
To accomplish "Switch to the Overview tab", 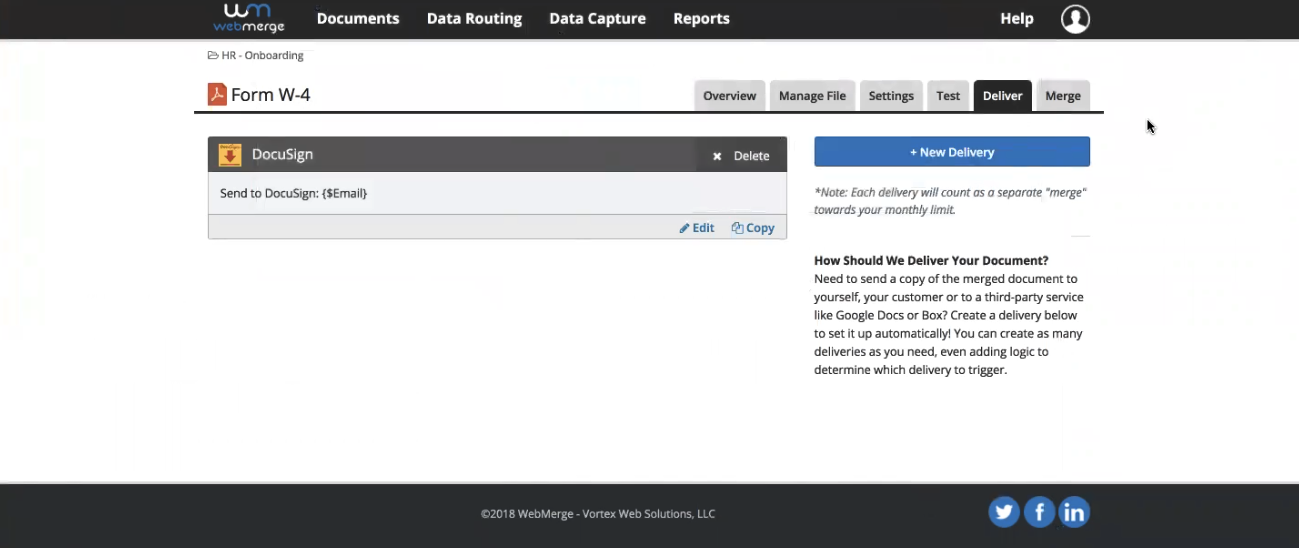I will [x=729, y=96].
